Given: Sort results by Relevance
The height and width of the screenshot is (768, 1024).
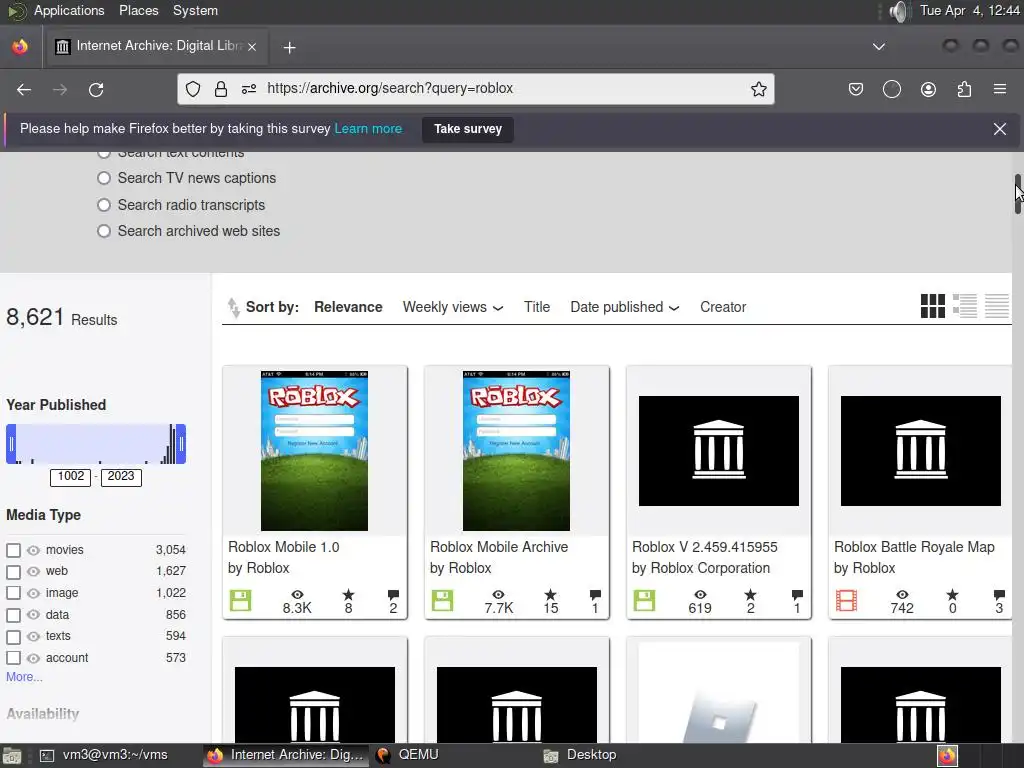Looking at the screenshot, I should coord(348,307).
